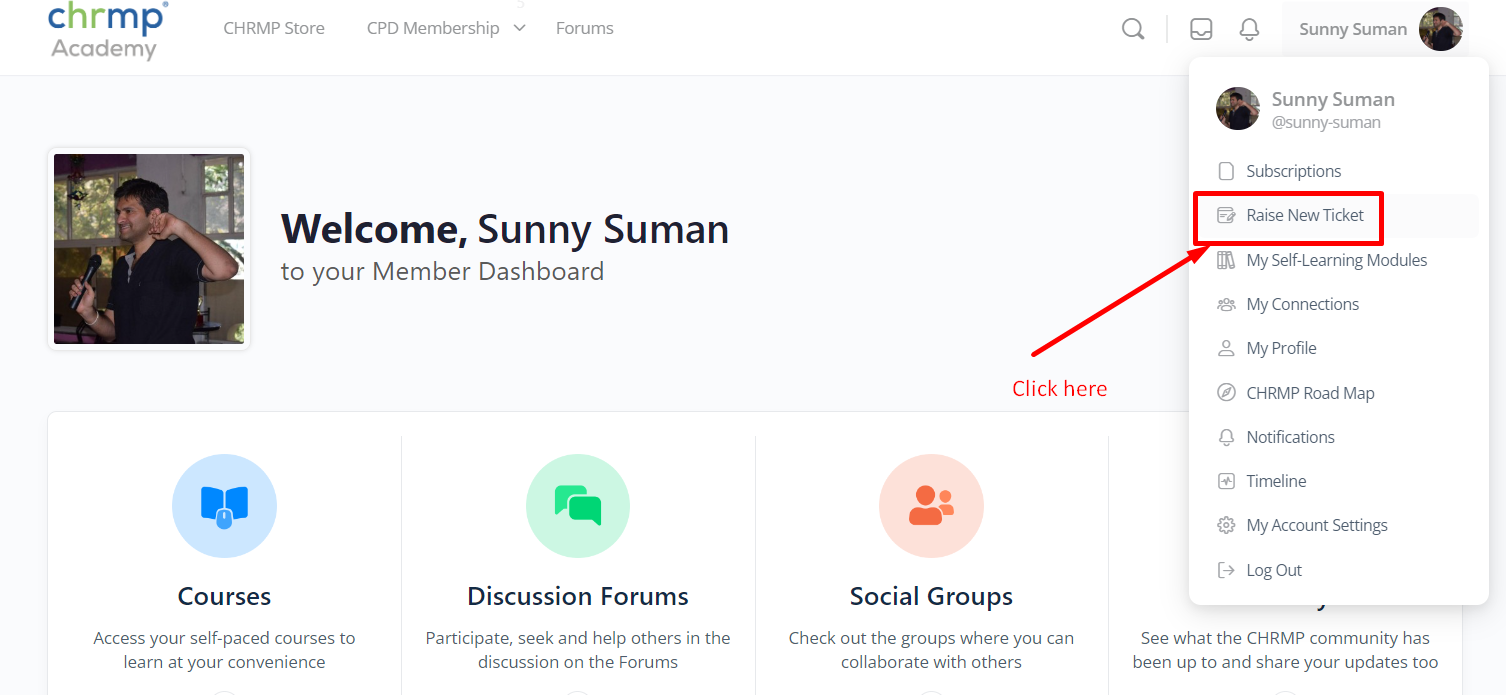Screen dimensions: 1506x695
Task: Go to My Profile menu entry
Action: tap(1282, 348)
